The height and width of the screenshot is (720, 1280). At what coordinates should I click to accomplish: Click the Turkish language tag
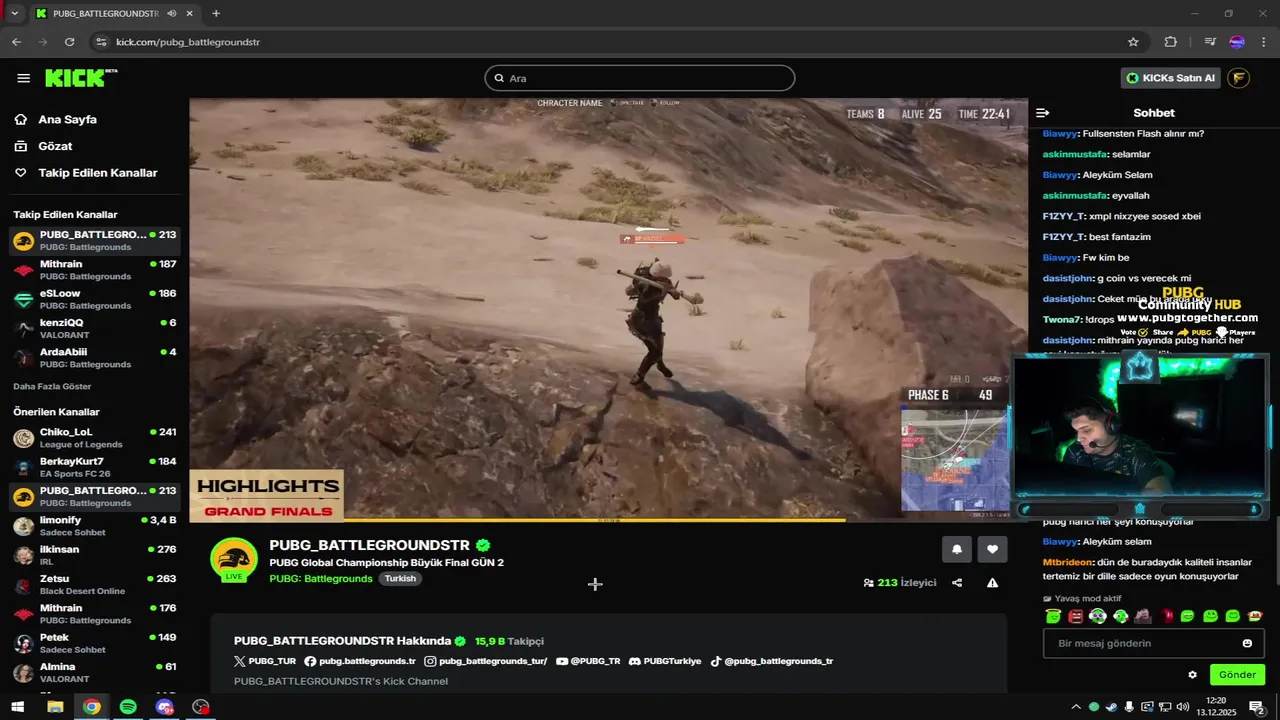pos(400,579)
